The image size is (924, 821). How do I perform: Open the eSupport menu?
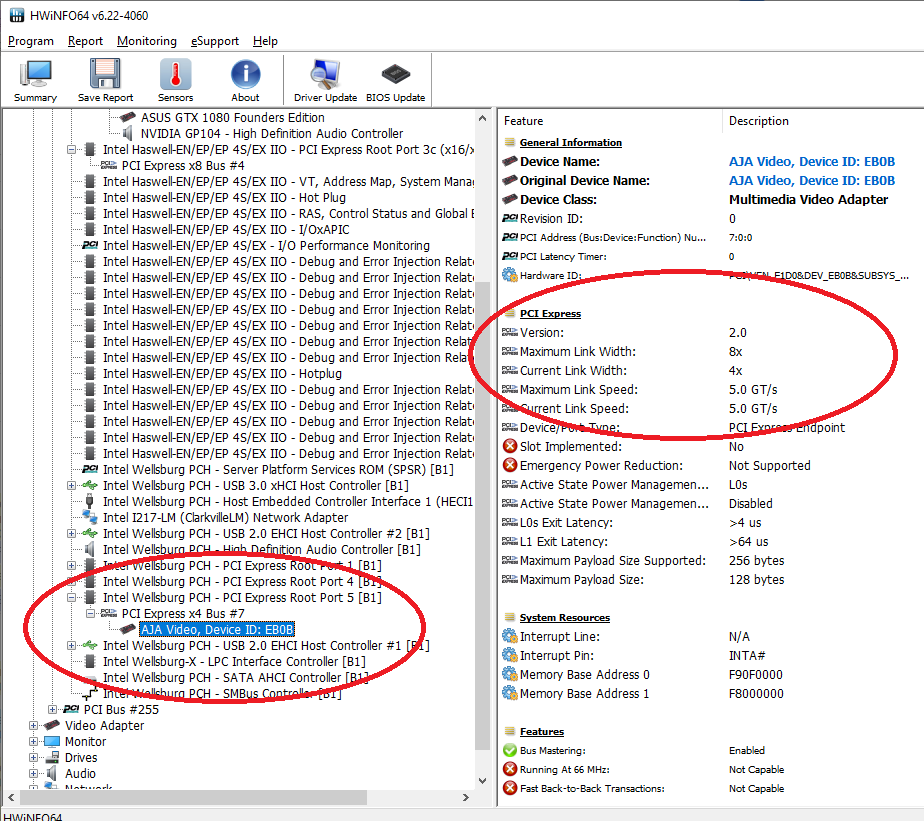(x=215, y=41)
